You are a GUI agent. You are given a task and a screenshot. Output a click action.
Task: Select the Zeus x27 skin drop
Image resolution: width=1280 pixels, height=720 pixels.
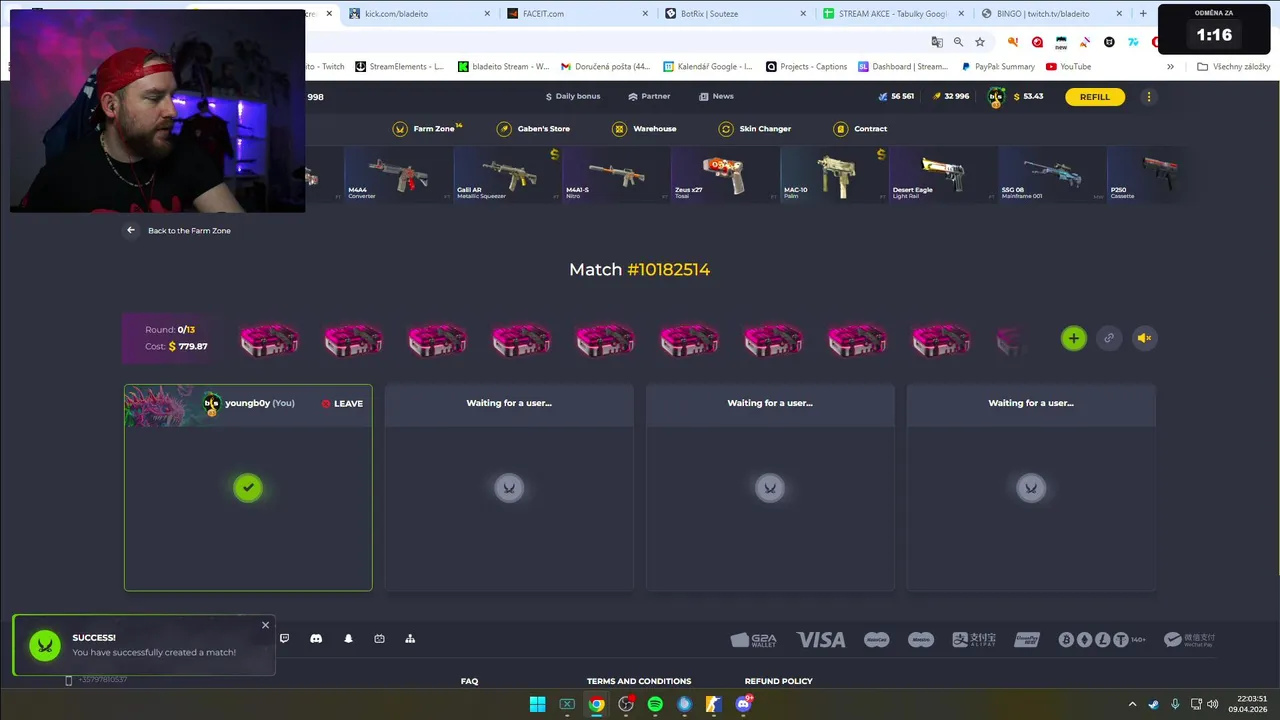click(x=725, y=174)
